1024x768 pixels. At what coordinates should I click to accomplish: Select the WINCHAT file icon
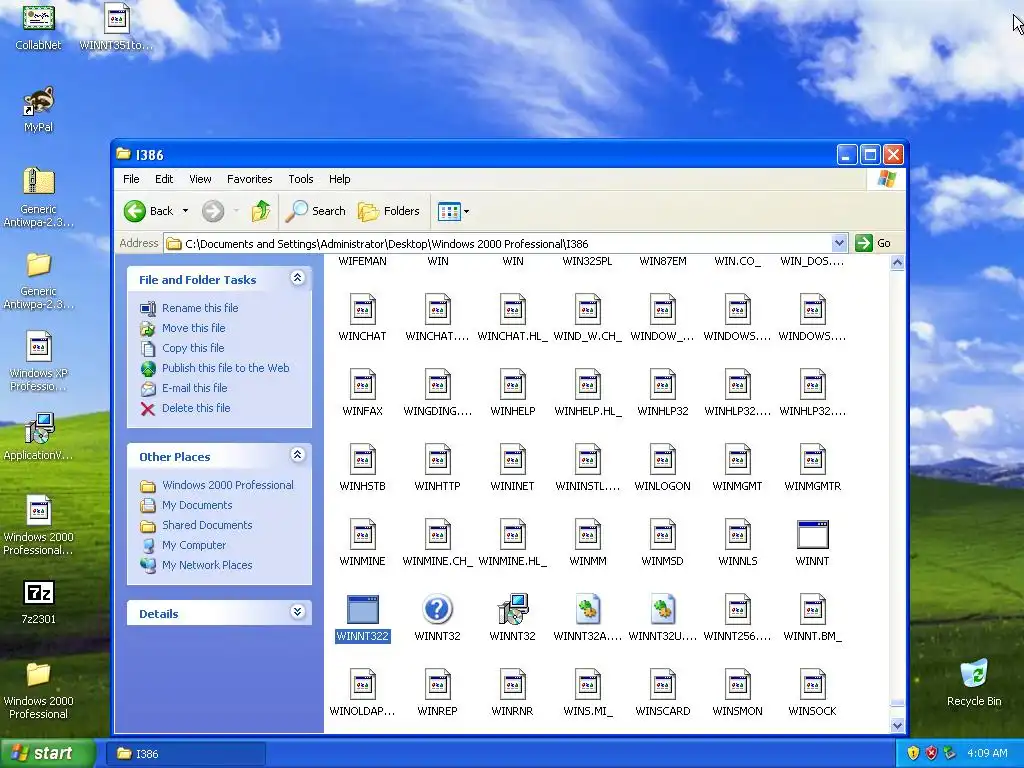(362, 310)
